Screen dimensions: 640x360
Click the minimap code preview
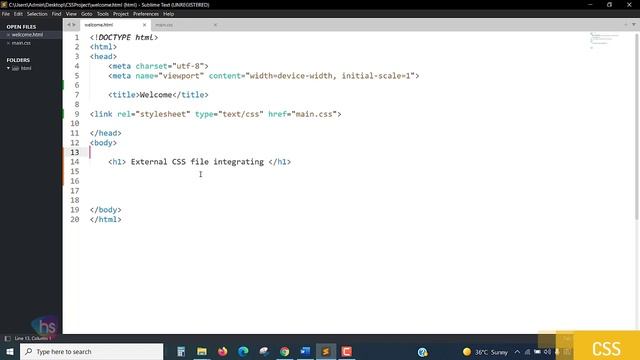point(604,40)
